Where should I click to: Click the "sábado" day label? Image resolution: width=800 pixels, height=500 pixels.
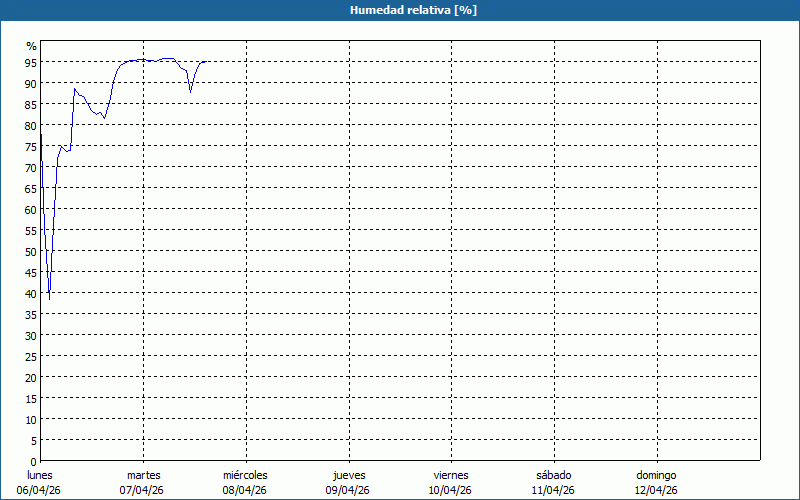554,475
